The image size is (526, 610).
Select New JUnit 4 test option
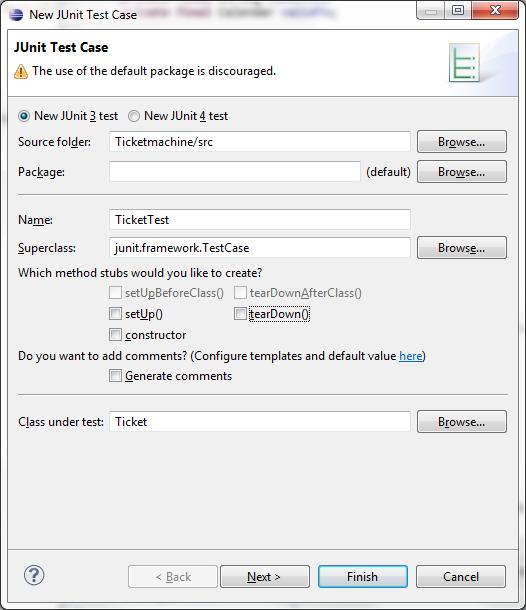point(134,116)
